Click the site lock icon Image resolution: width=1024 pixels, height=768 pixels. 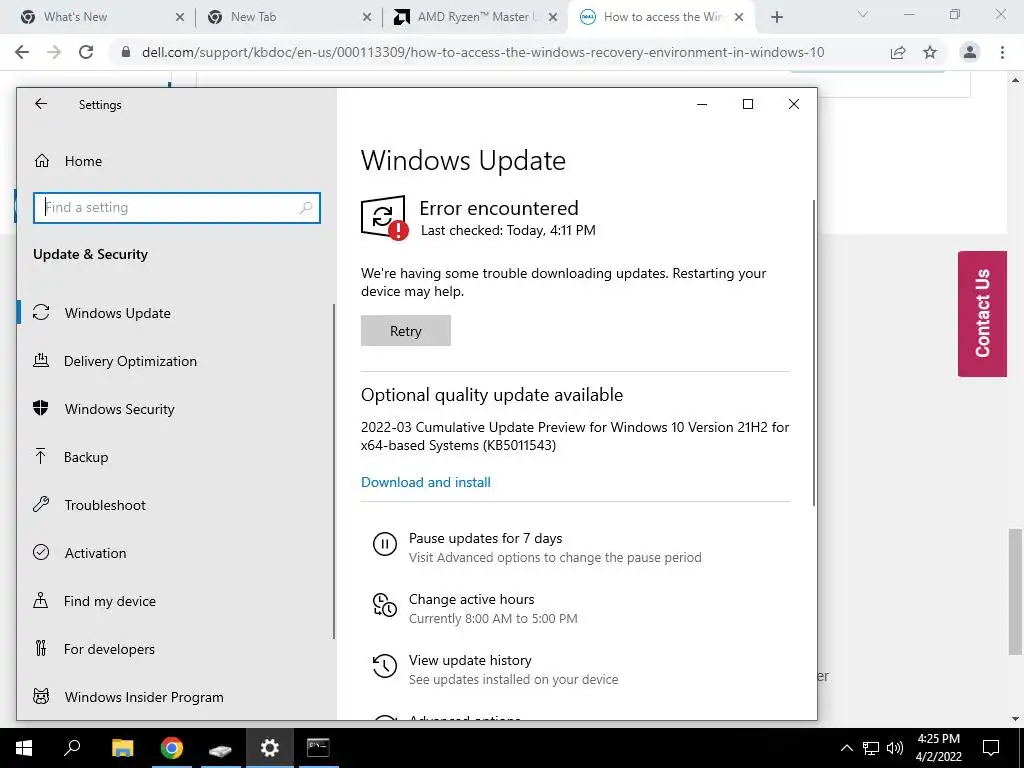tap(126, 52)
